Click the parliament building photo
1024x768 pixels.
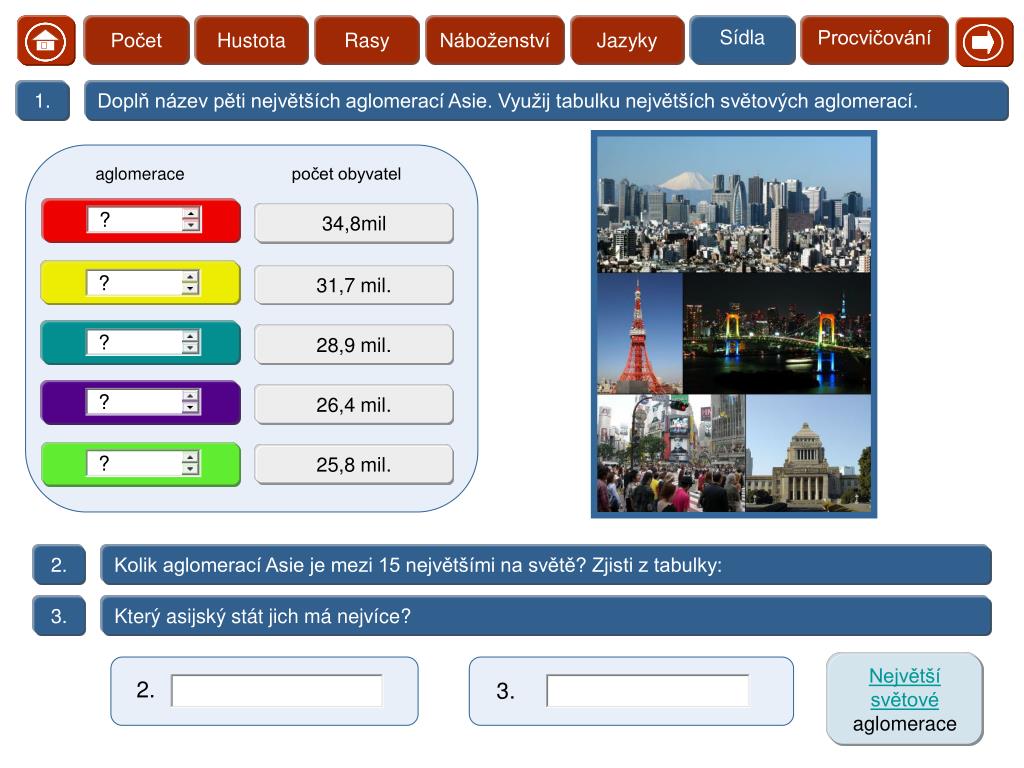(x=808, y=453)
